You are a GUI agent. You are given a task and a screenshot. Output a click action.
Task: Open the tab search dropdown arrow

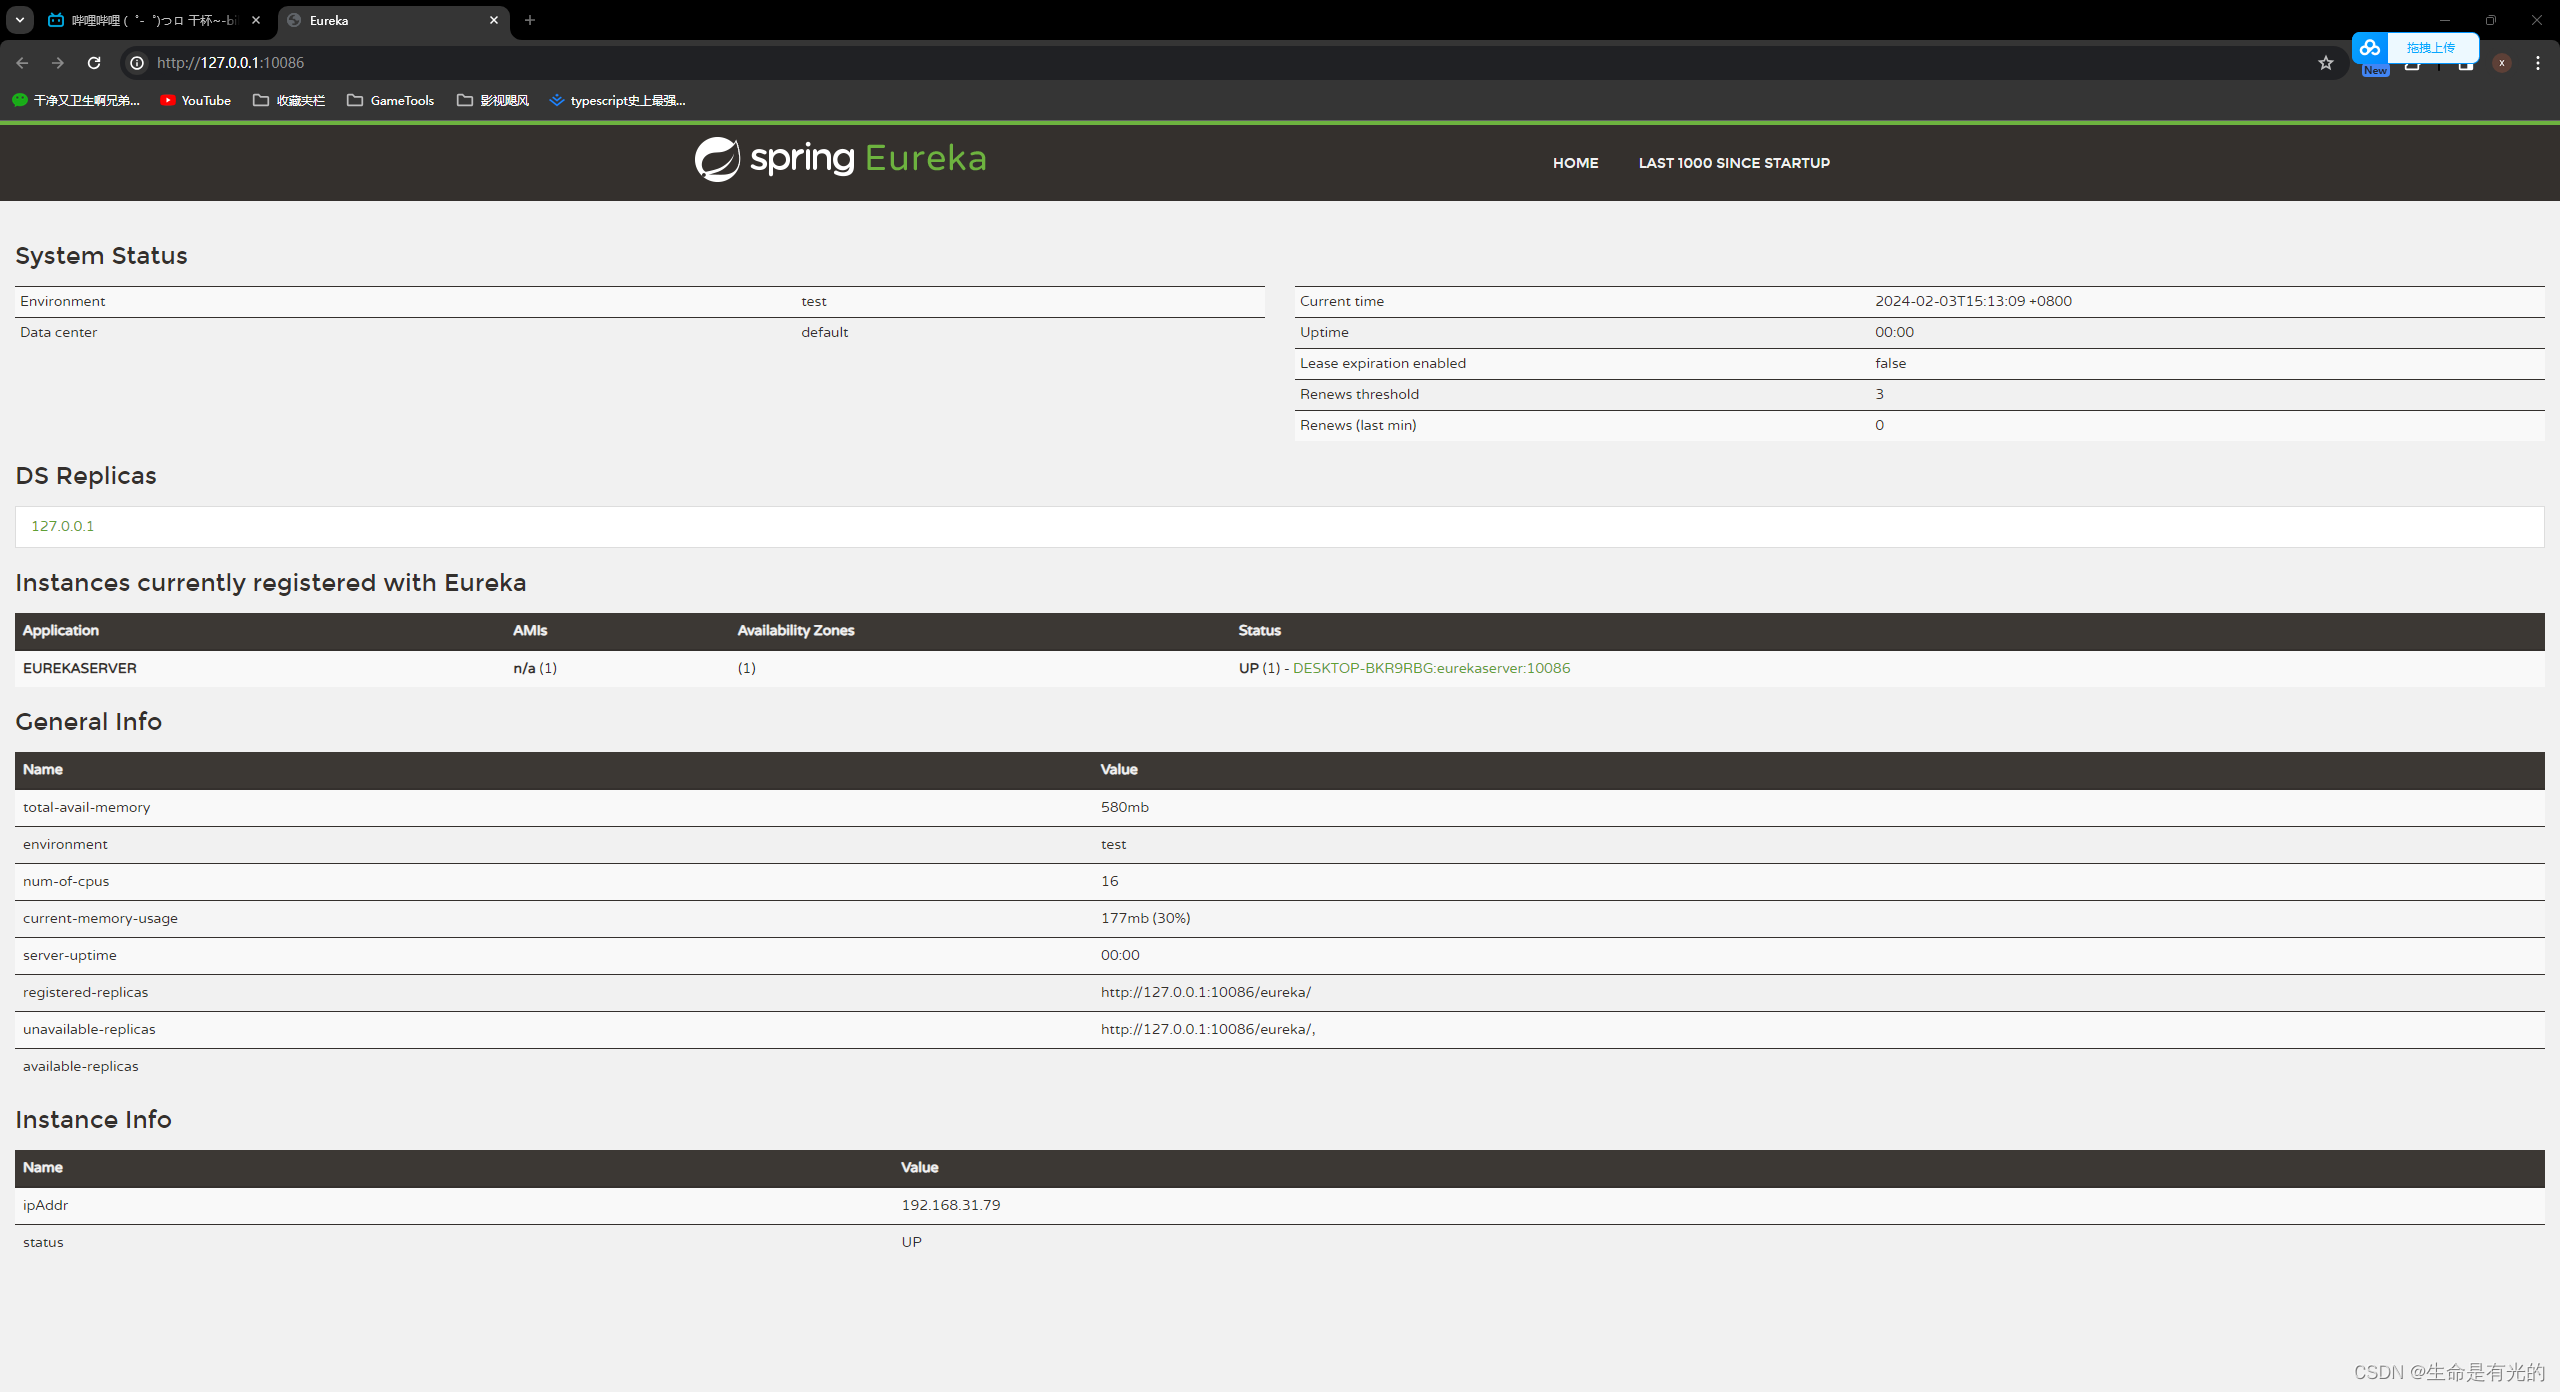[20, 20]
